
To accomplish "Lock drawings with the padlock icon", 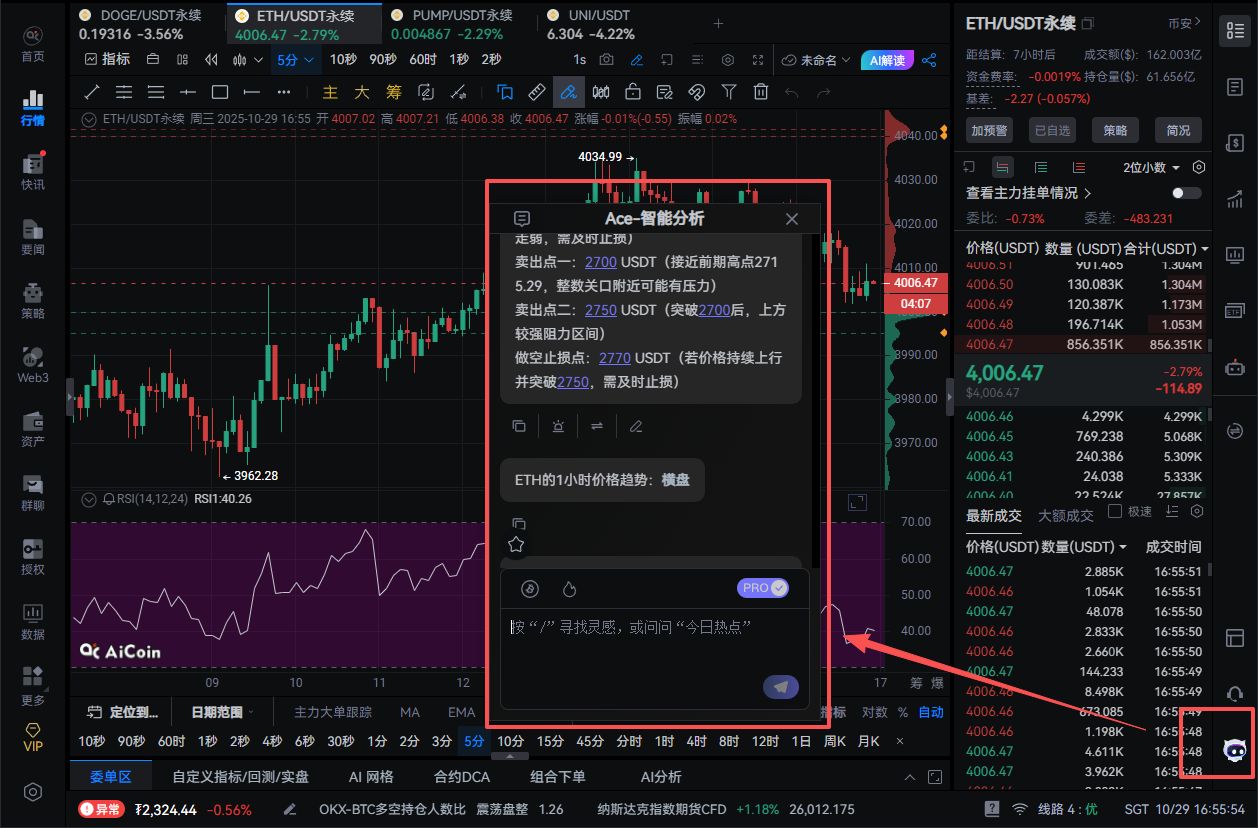I will [633, 92].
